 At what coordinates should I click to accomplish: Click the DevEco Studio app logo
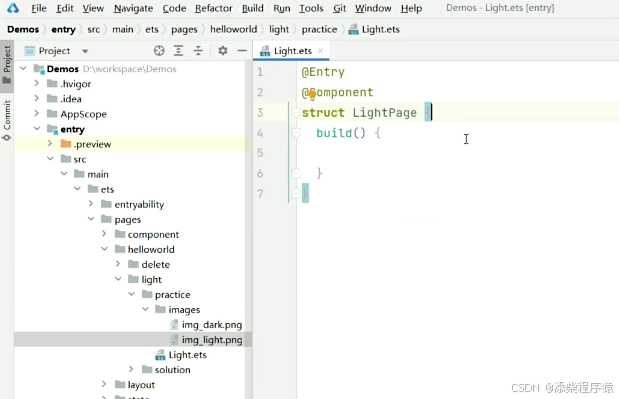13,8
